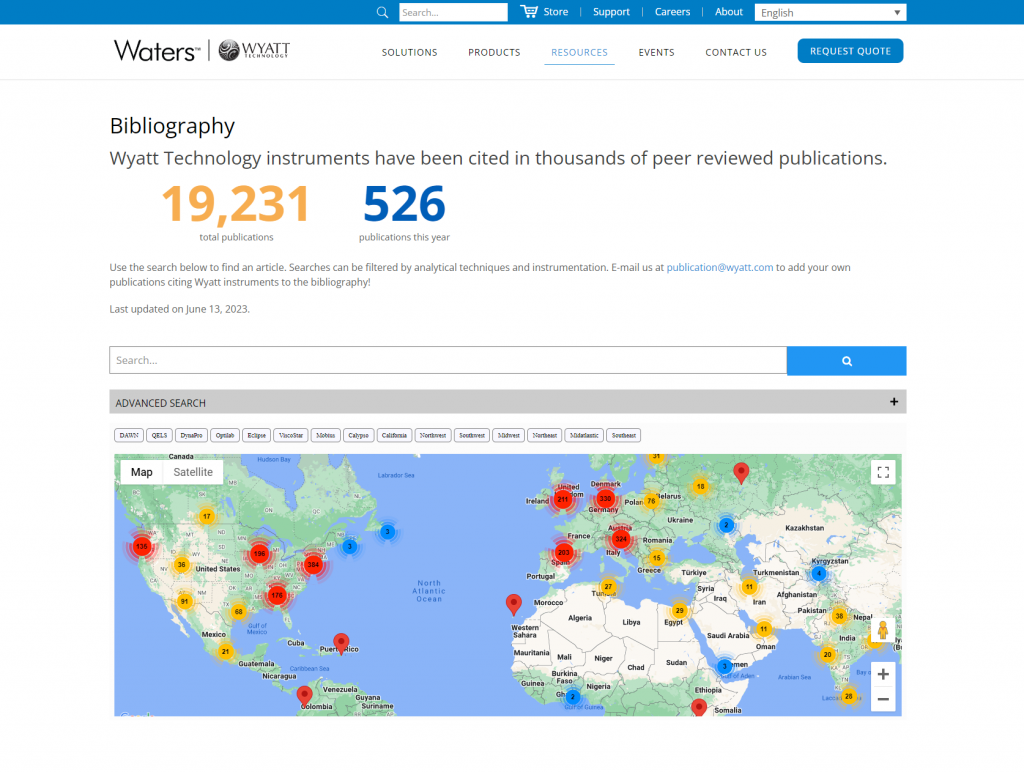Go to the Events menu item
This screenshot has width=1024, height=772.
(x=656, y=52)
